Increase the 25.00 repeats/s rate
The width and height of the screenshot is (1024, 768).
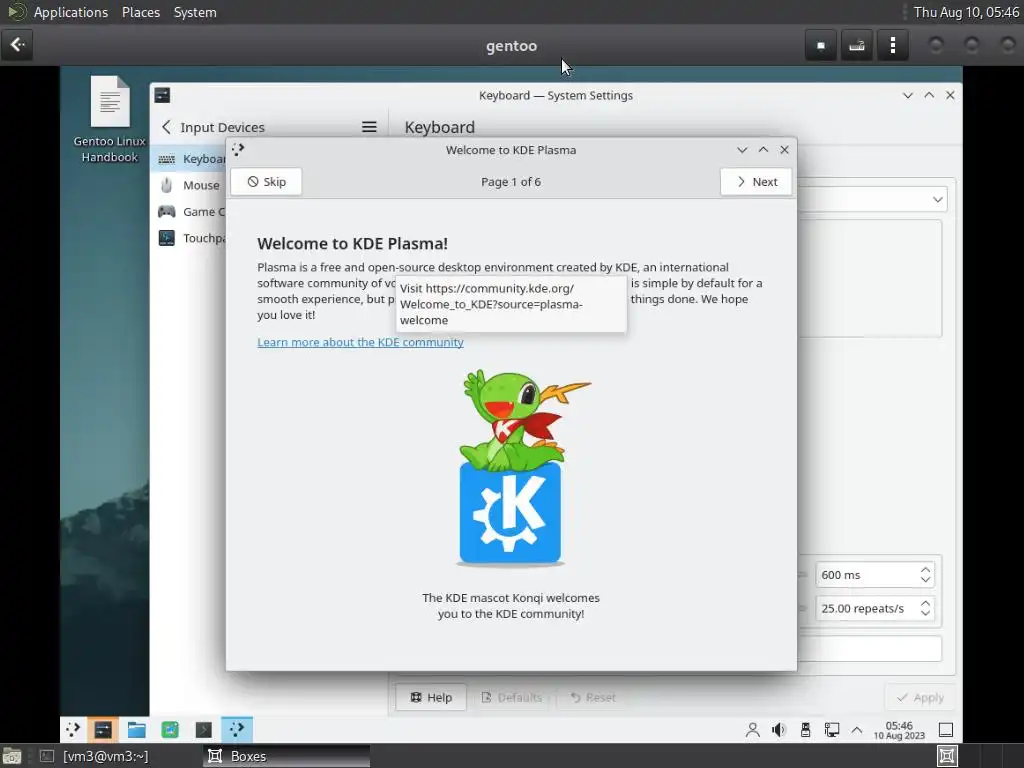coord(925,603)
